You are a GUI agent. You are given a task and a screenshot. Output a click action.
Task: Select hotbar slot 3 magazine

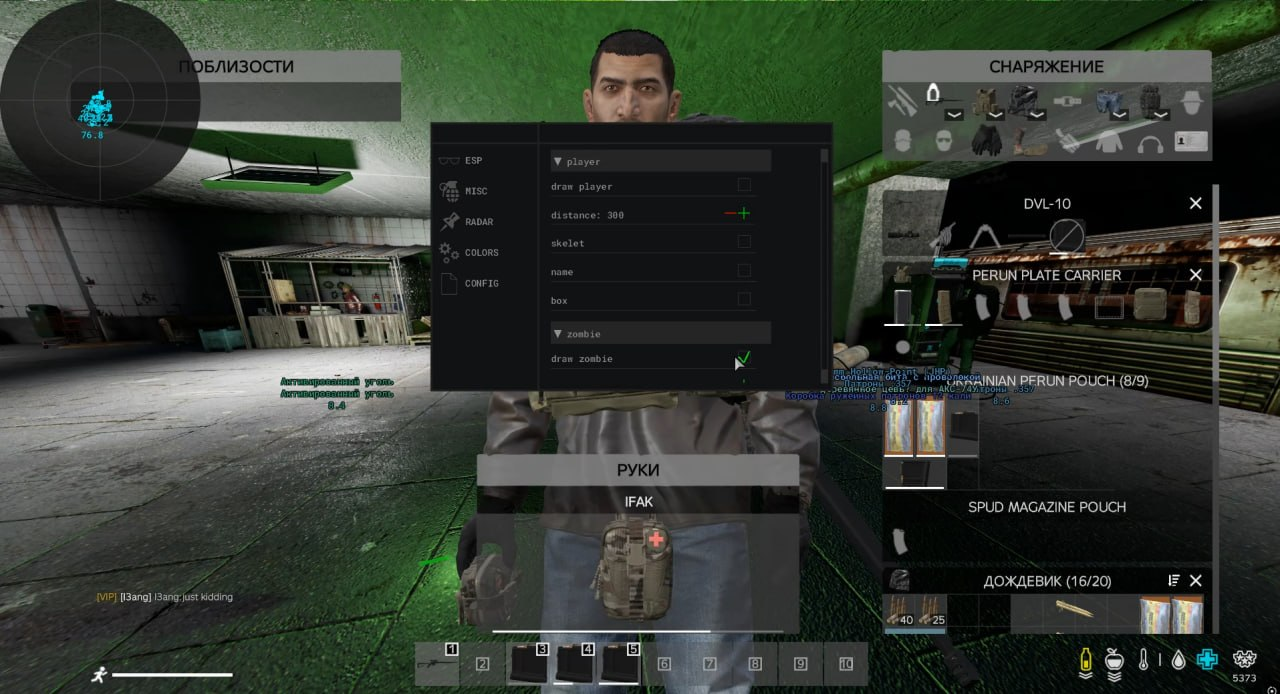(x=528, y=663)
